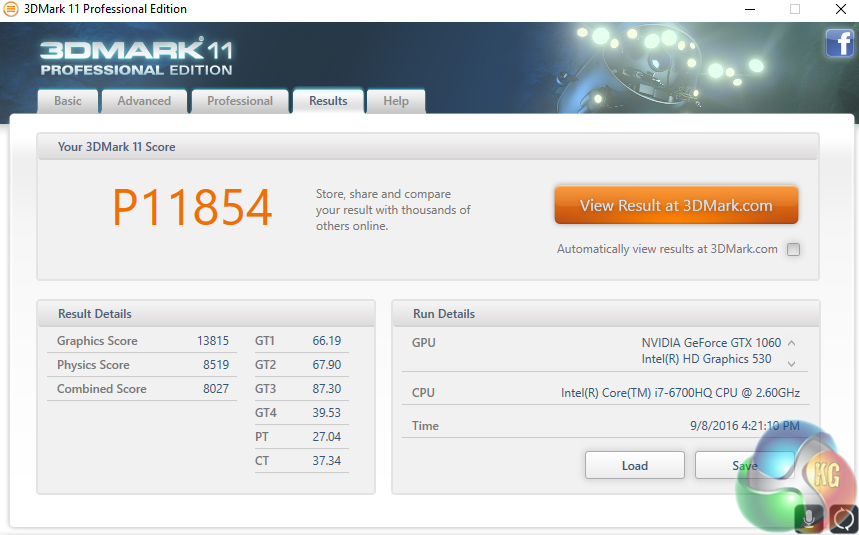Screen dimensions: 859x535
Task: Minimize the 3DMark 11 window
Action: click(750, 9)
